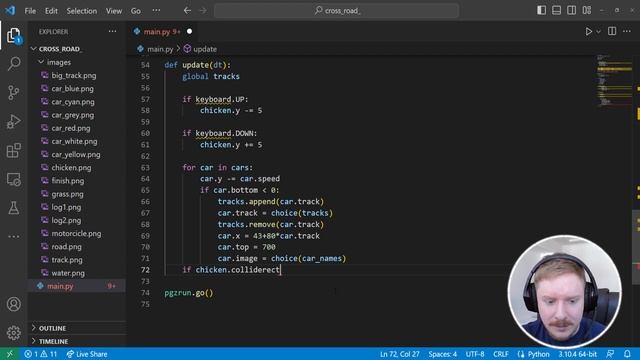Select Python interpreter 3.10.4 64-bit

pos(577,354)
